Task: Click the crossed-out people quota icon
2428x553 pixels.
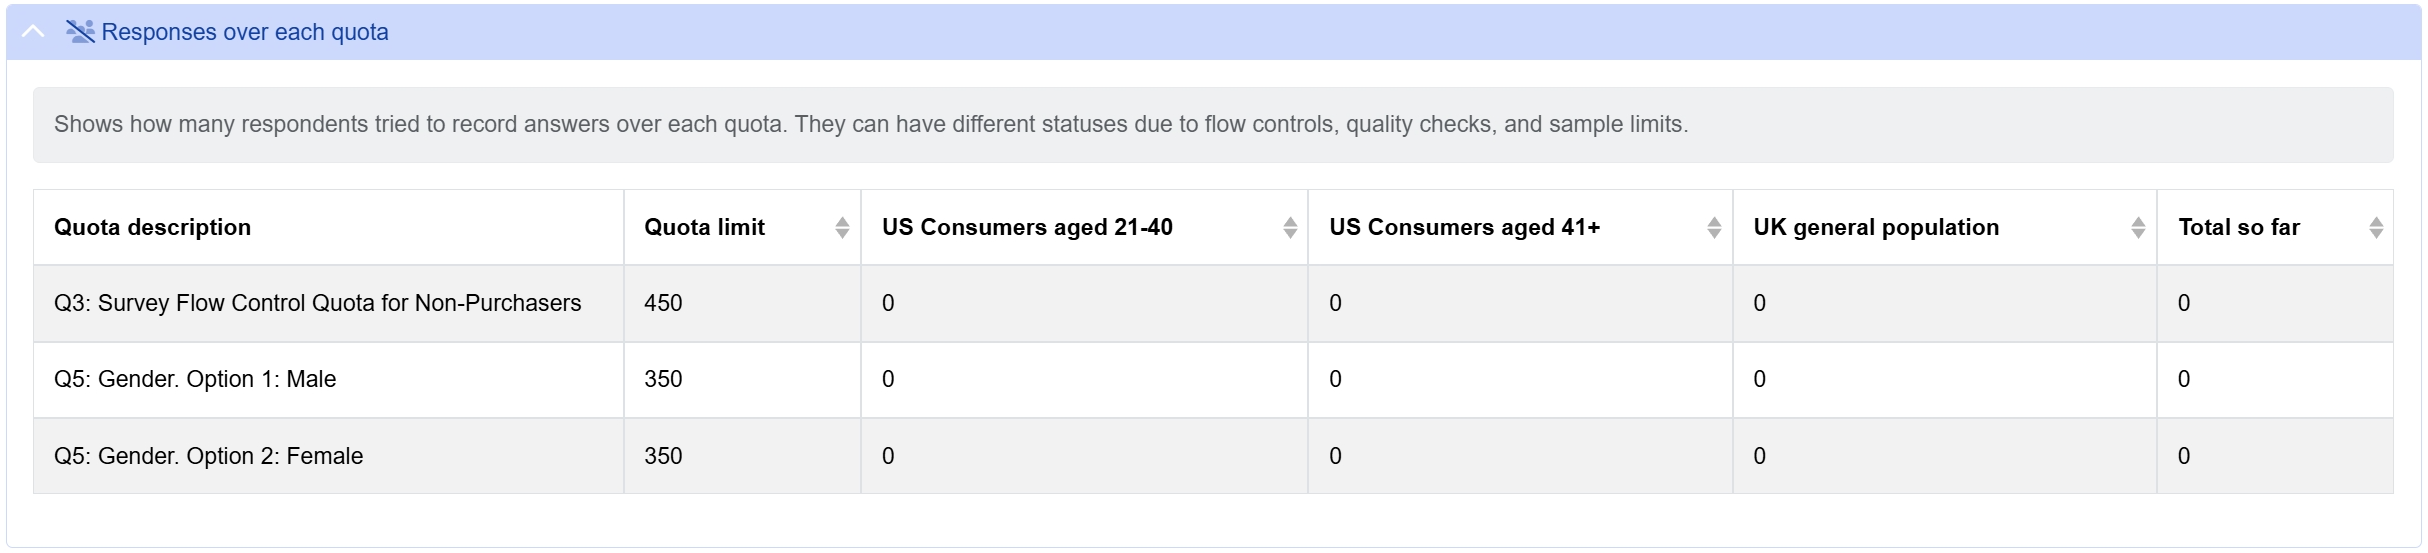Action: tap(80, 32)
